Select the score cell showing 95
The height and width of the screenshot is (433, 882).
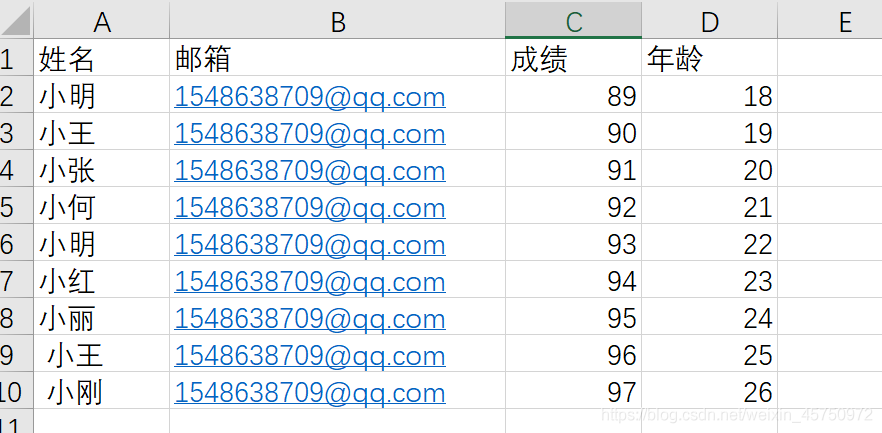pyautogui.click(x=621, y=319)
